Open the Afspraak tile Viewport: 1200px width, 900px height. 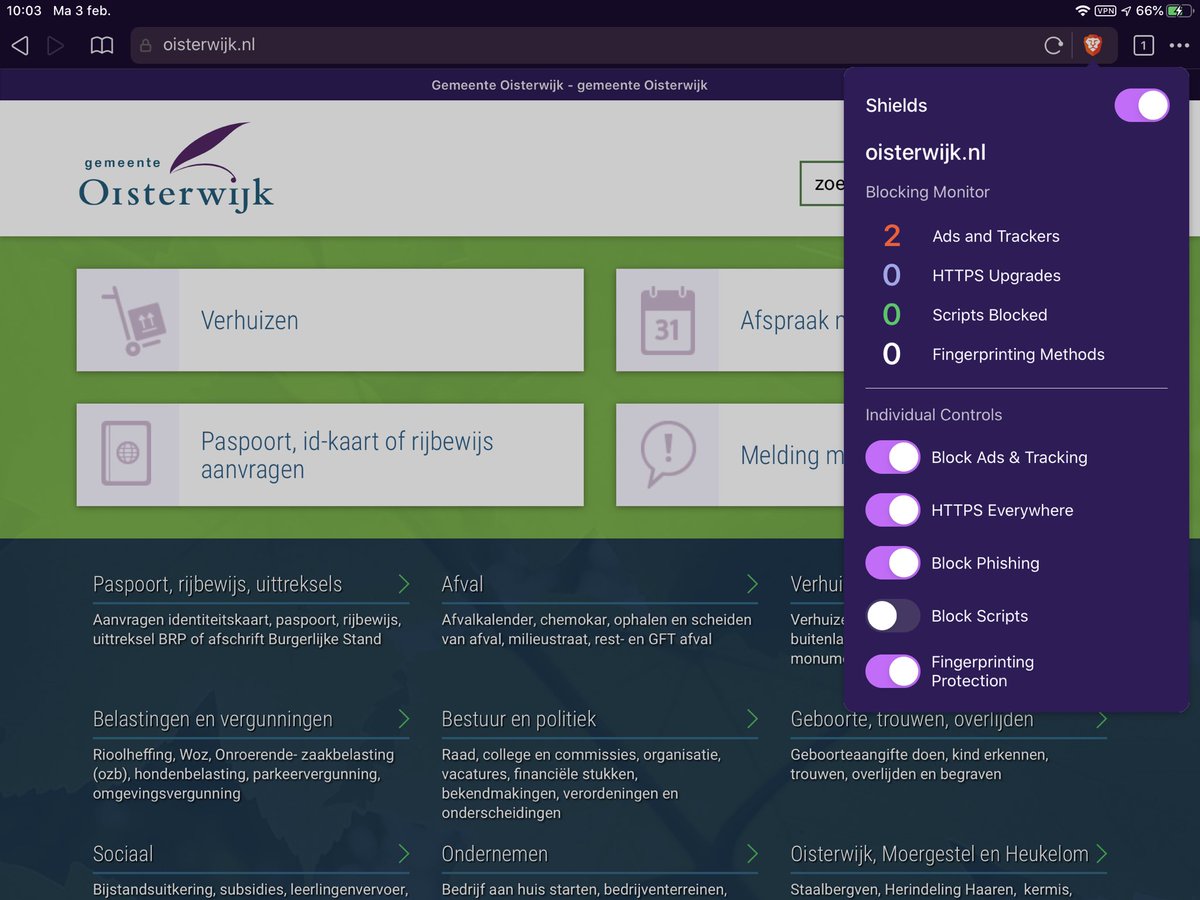click(730, 320)
